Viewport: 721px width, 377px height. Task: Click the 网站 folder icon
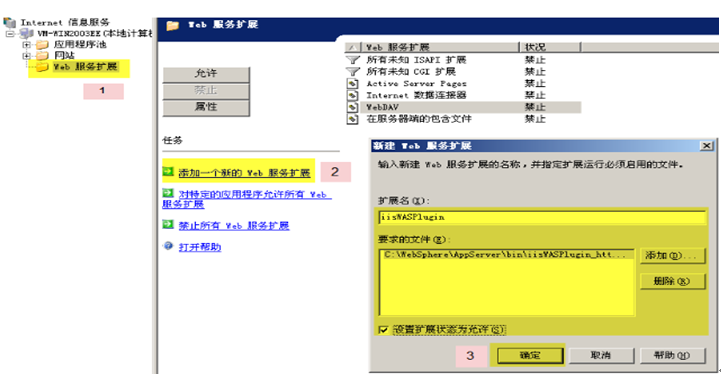coord(42,56)
